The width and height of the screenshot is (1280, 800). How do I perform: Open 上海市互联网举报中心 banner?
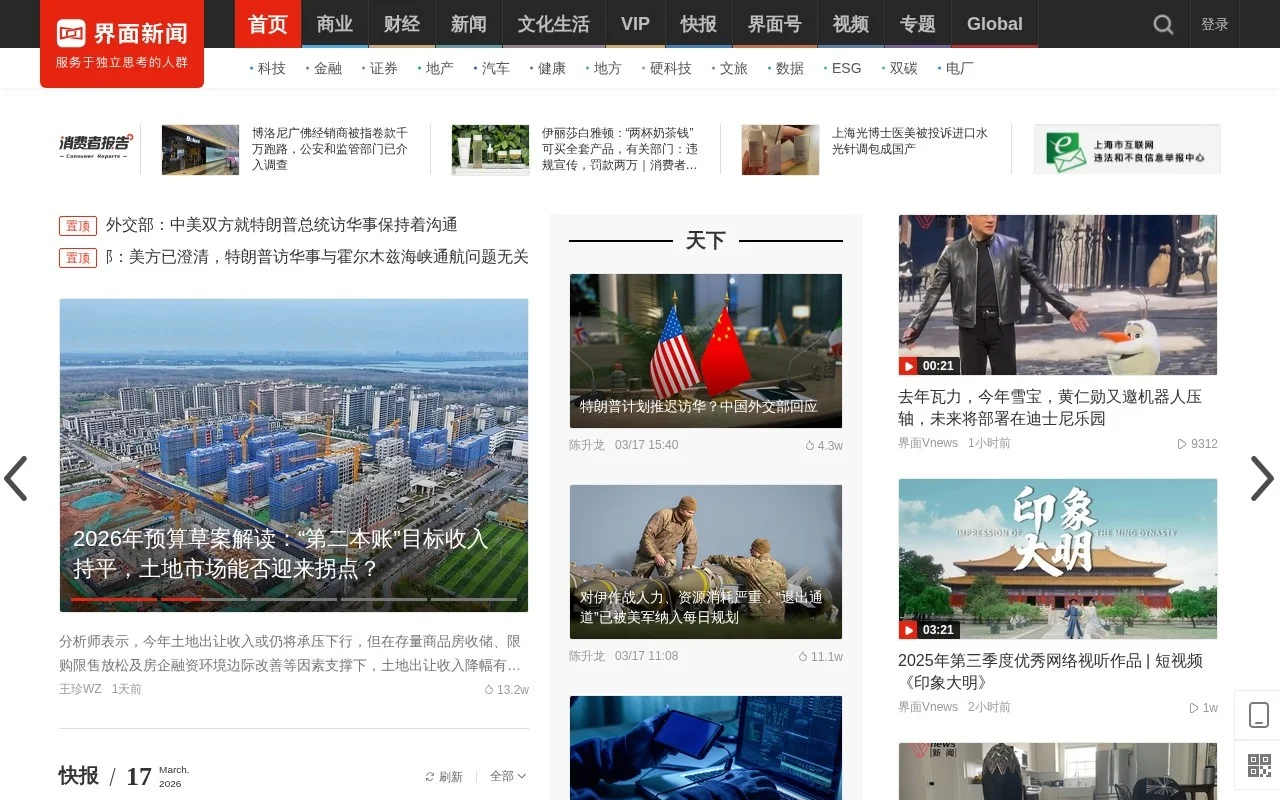1128,149
